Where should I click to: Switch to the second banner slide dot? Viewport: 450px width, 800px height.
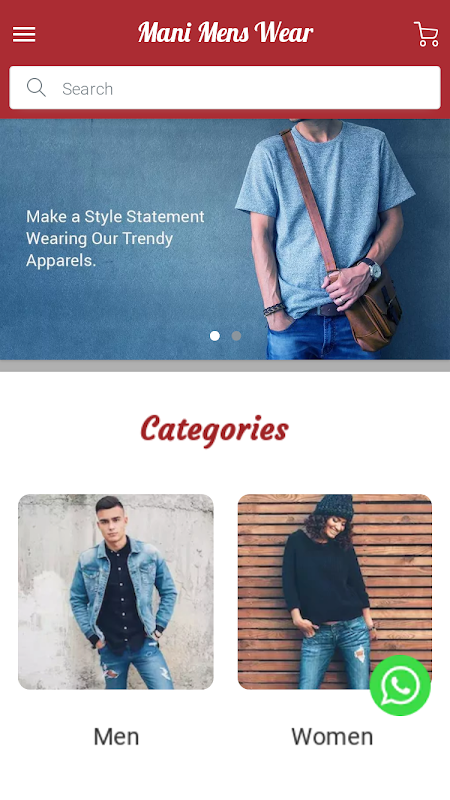236,336
